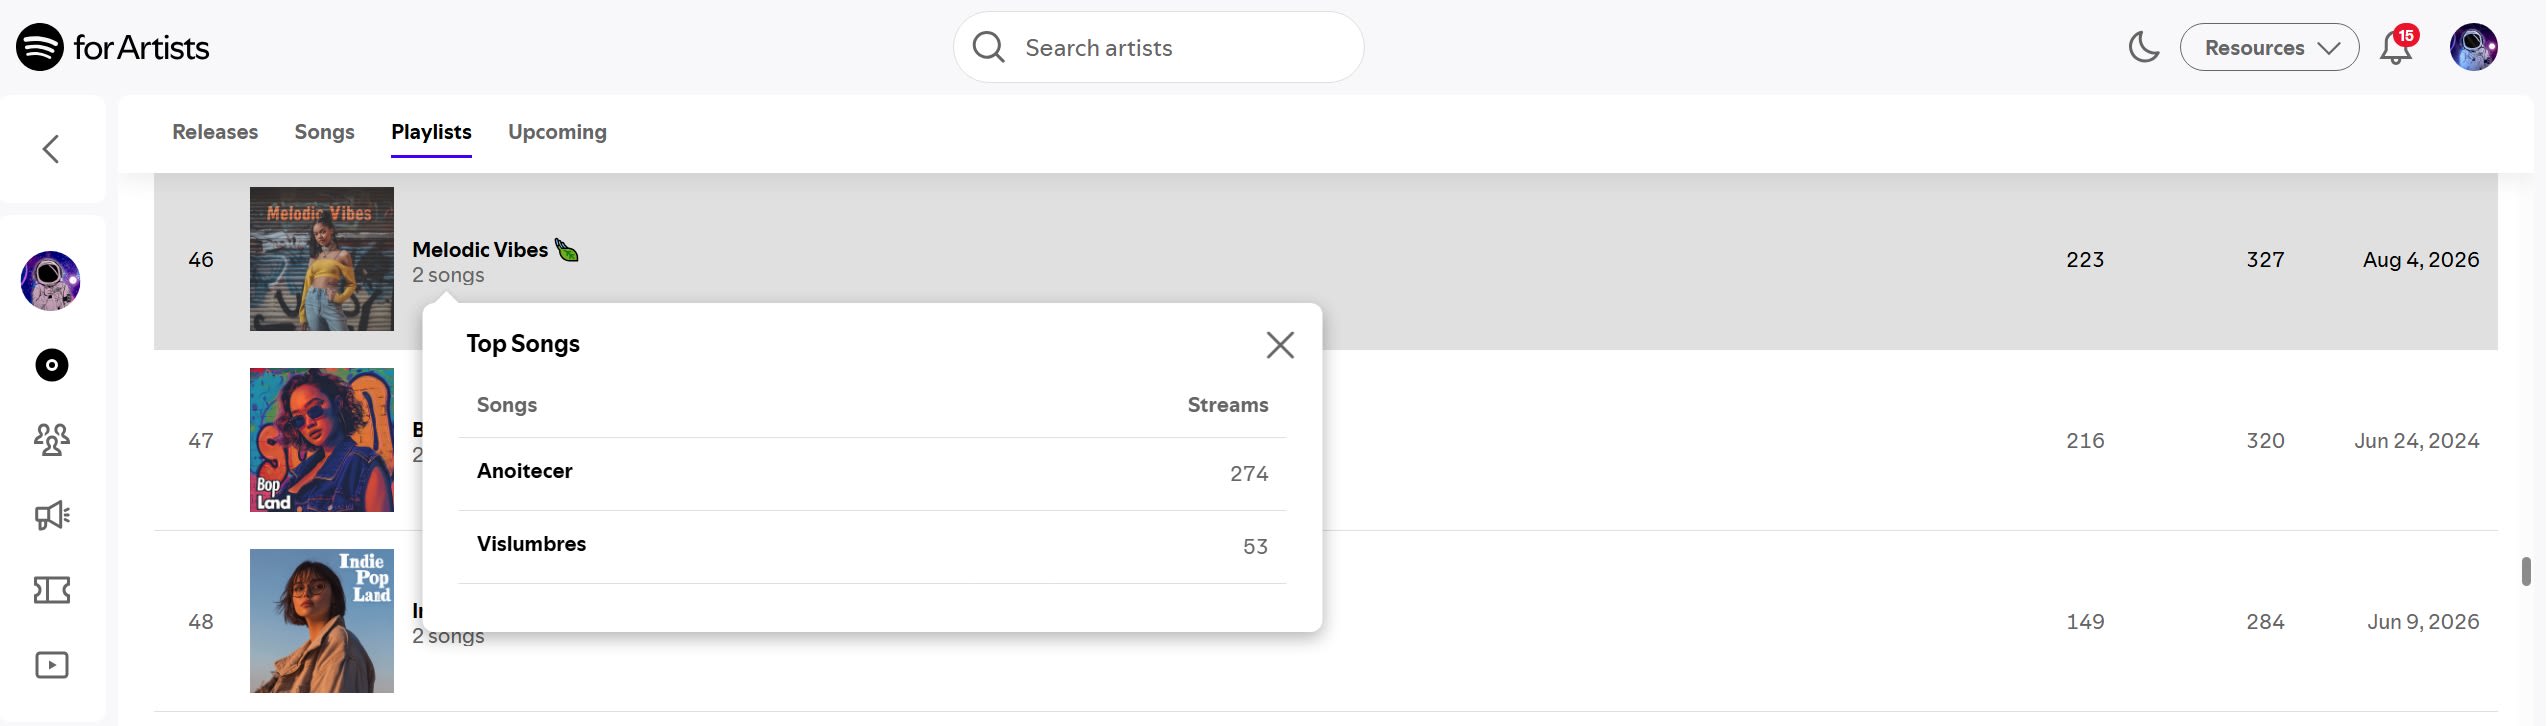This screenshot has height=726, width=2548.
Task: Expand the Resources dropdown
Action: click(x=2269, y=47)
